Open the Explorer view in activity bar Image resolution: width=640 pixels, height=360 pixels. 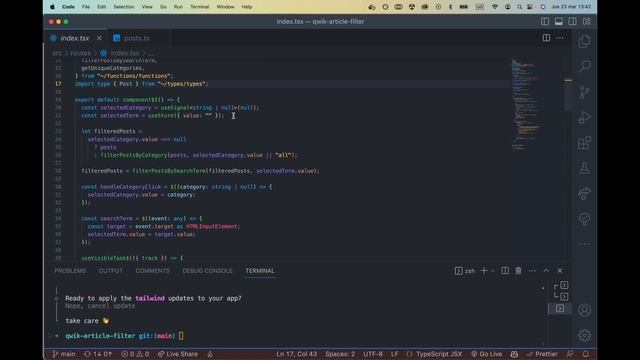coord(584,41)
